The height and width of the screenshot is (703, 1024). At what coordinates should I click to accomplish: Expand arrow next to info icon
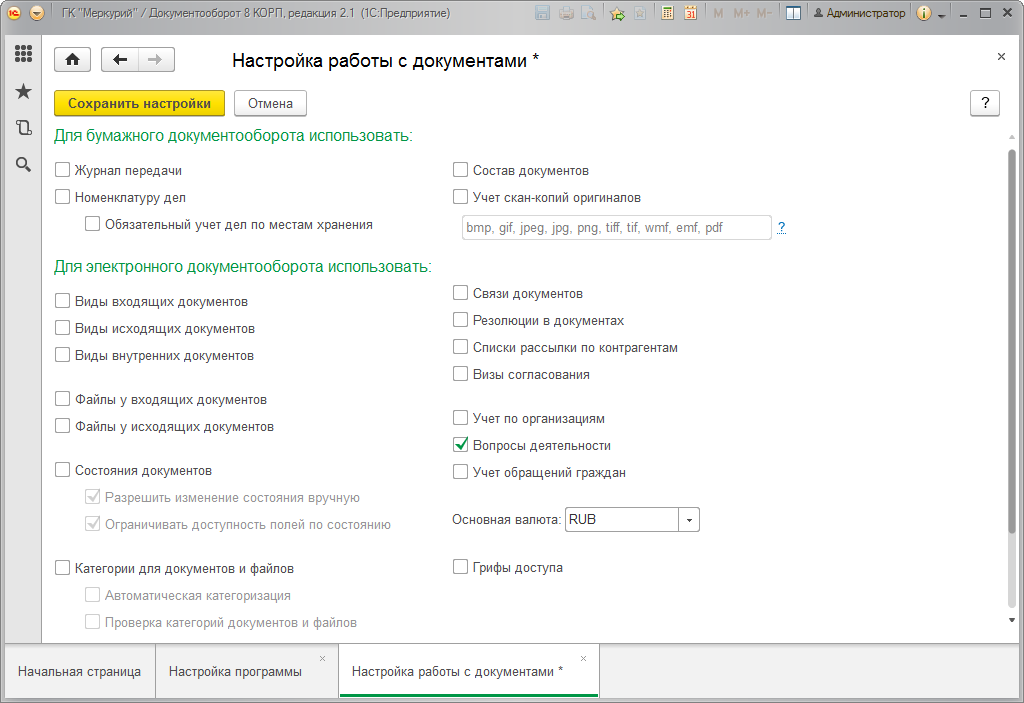tap(942, 15)
